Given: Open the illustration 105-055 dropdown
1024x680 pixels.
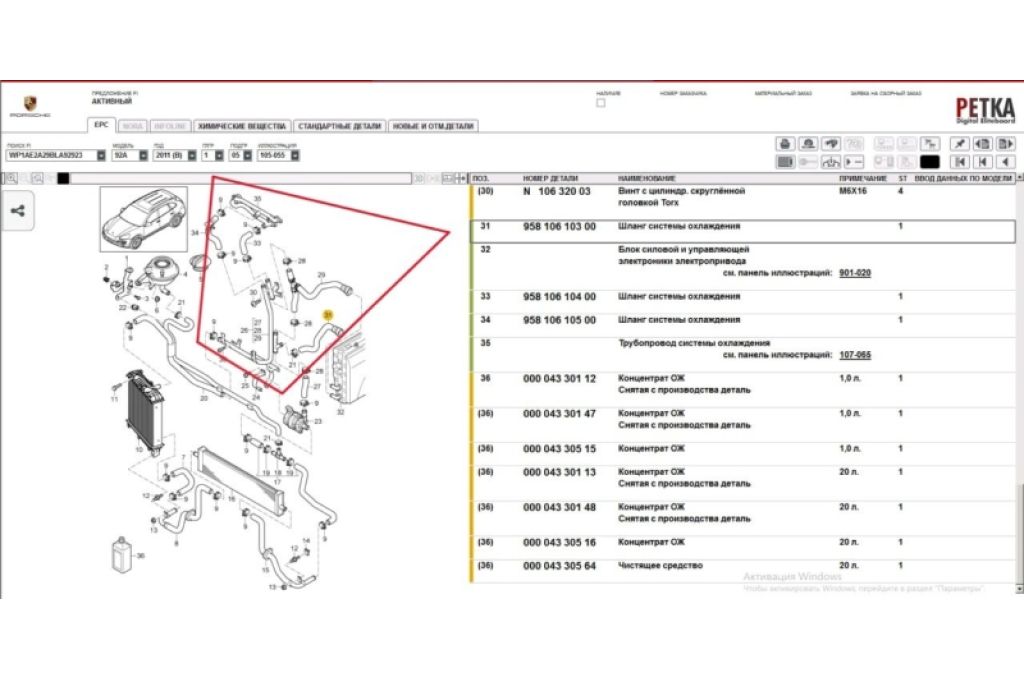Looking at the screenshot, I should (x=295, y=155).
